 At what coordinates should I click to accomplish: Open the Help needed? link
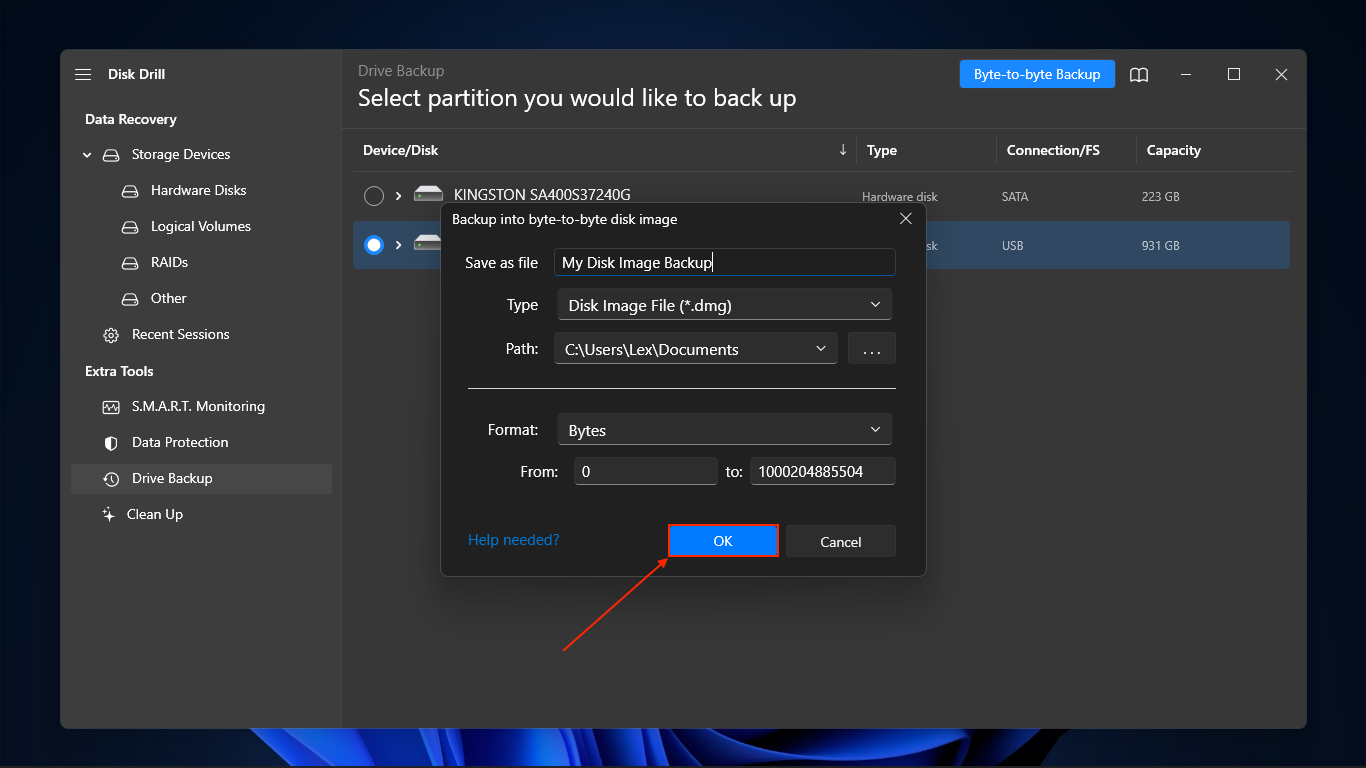pos(514,540)
